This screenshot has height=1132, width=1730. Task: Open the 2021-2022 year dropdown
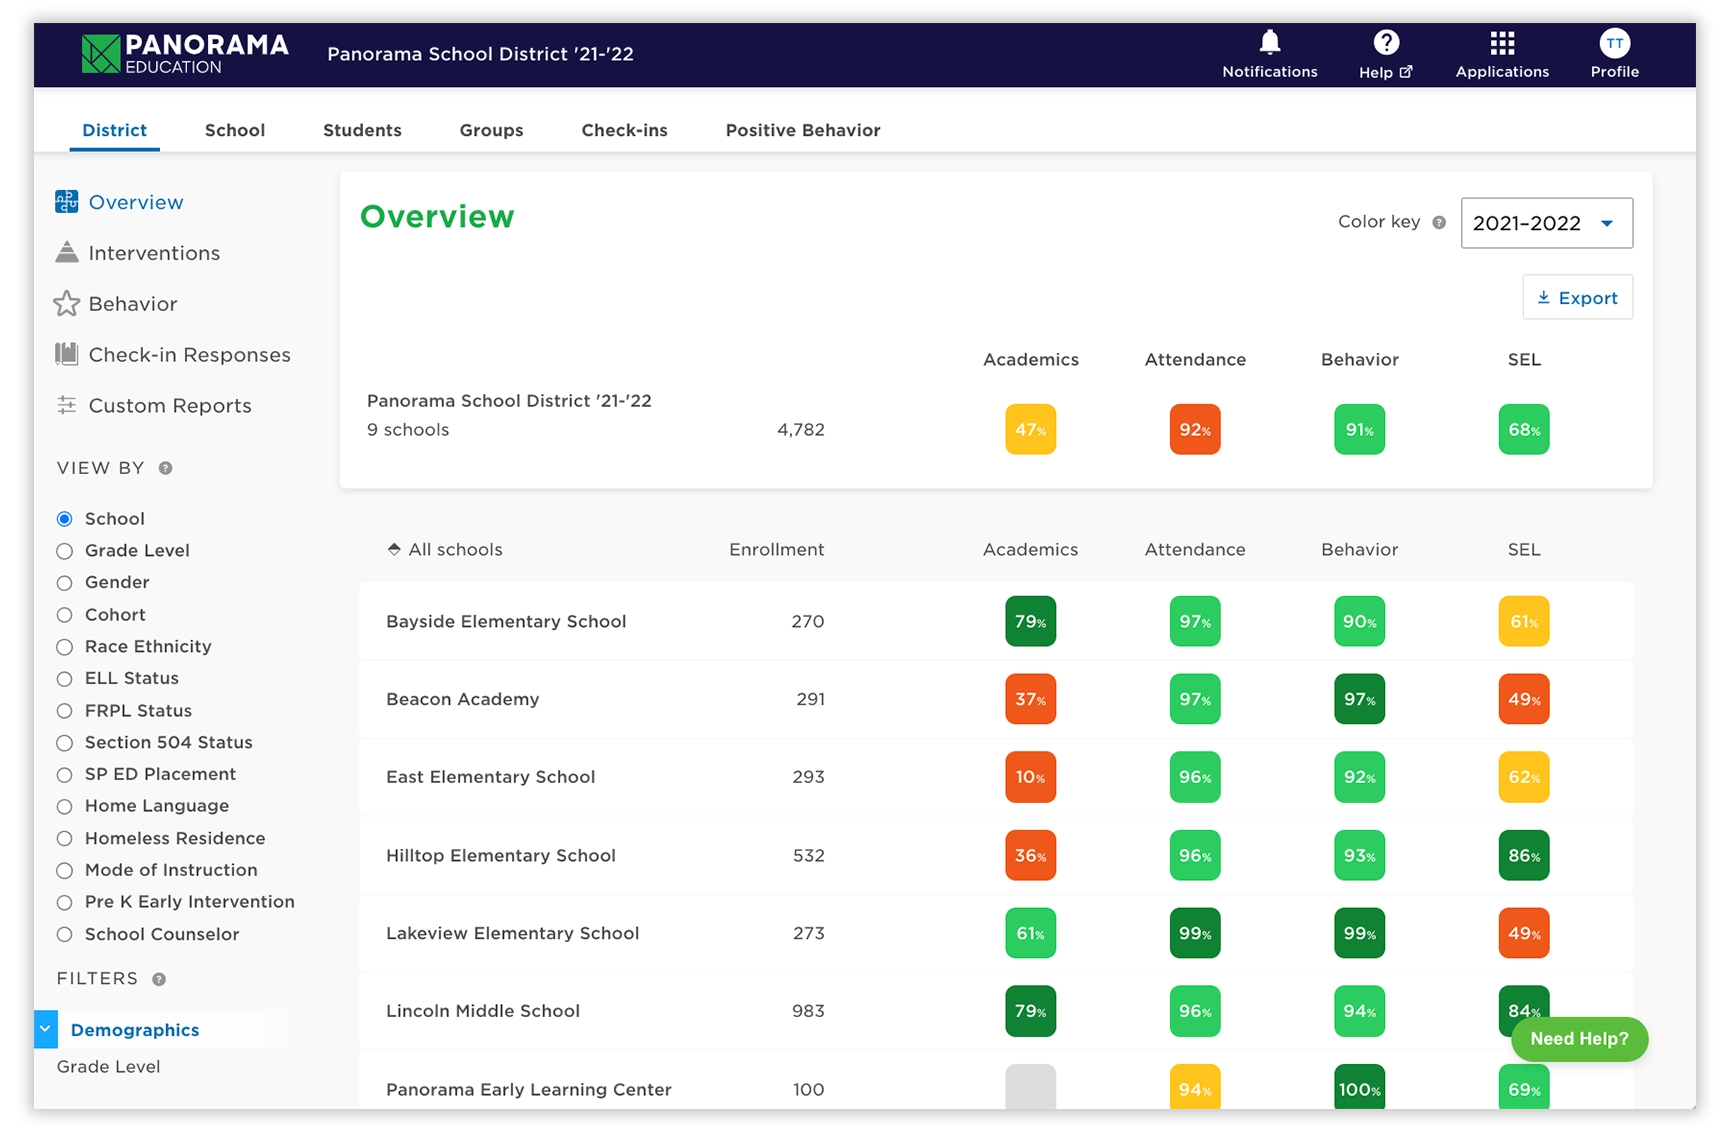click(x=1546, y=223)
